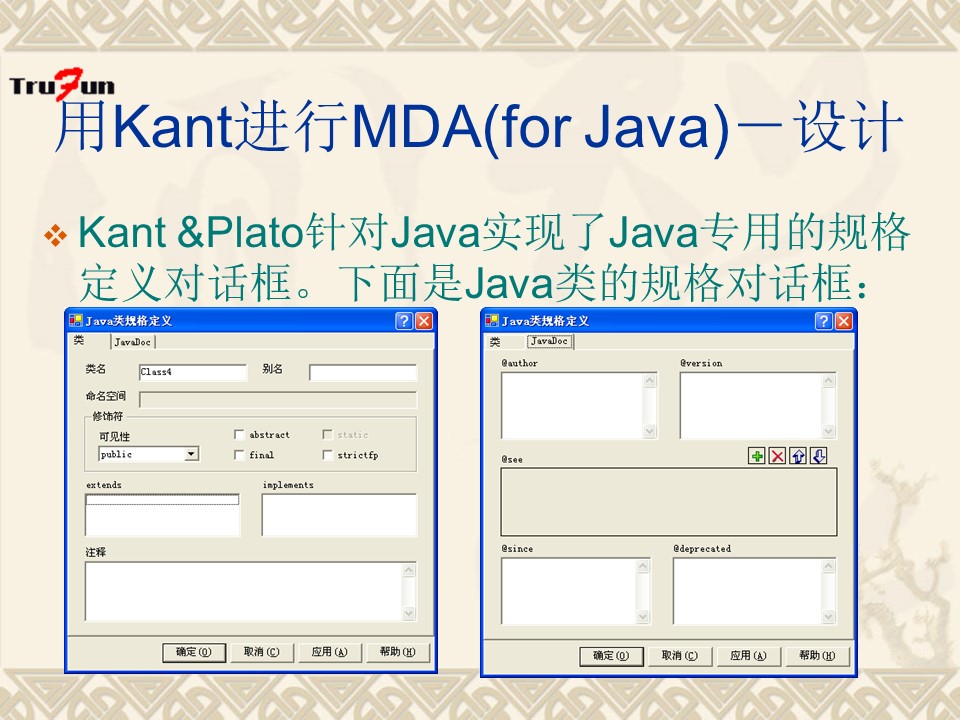Enable the abstract checkbox
960x720 pixels.
coord(239,435)
